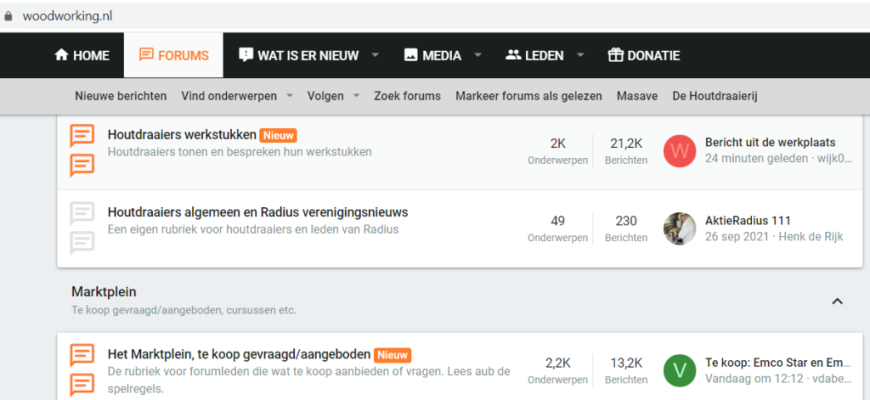Click the red W user avatar
Viewport: 870px width, 400px height.
pos(680,151)
